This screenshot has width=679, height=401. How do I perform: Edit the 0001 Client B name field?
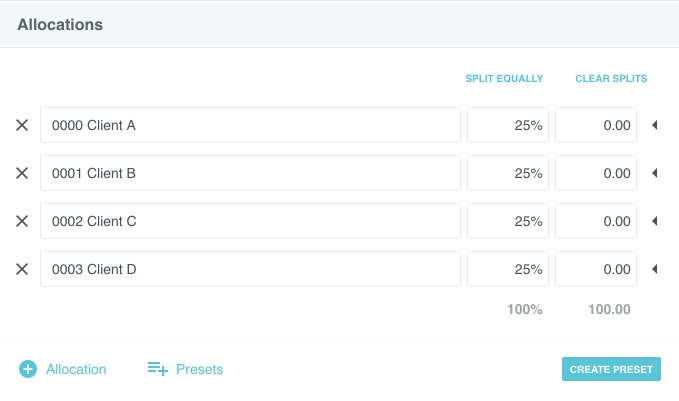tap(250, 173)
